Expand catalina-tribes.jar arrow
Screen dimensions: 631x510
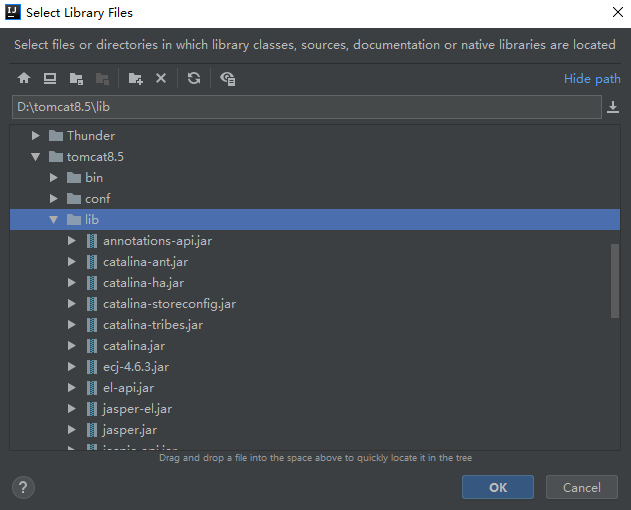pyautogui.click(x=72, y=324)
